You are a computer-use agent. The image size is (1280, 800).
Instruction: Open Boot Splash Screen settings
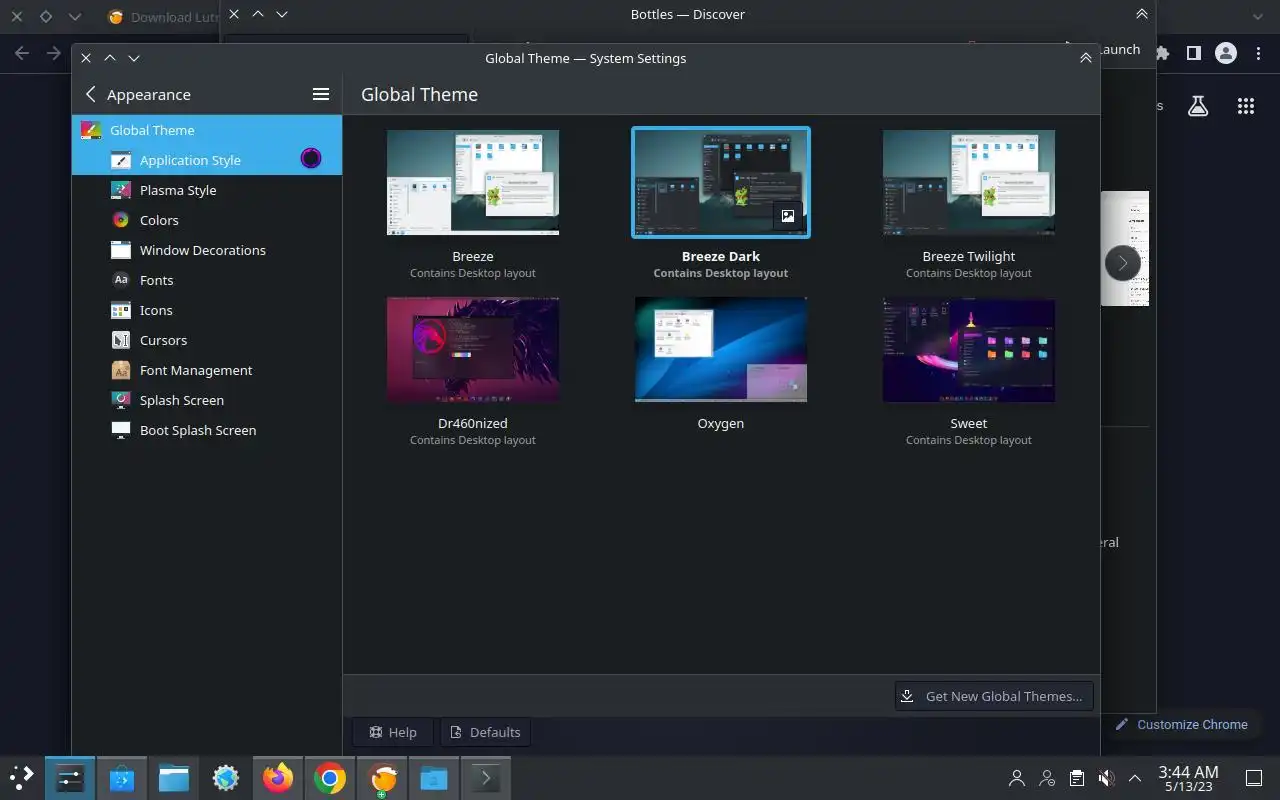point(207,430)
